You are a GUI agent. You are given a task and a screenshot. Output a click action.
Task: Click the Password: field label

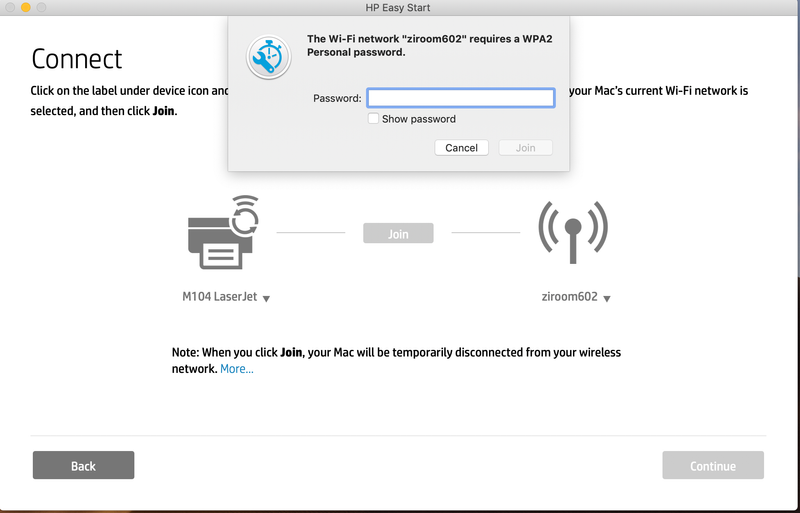[x=337, y=98]
